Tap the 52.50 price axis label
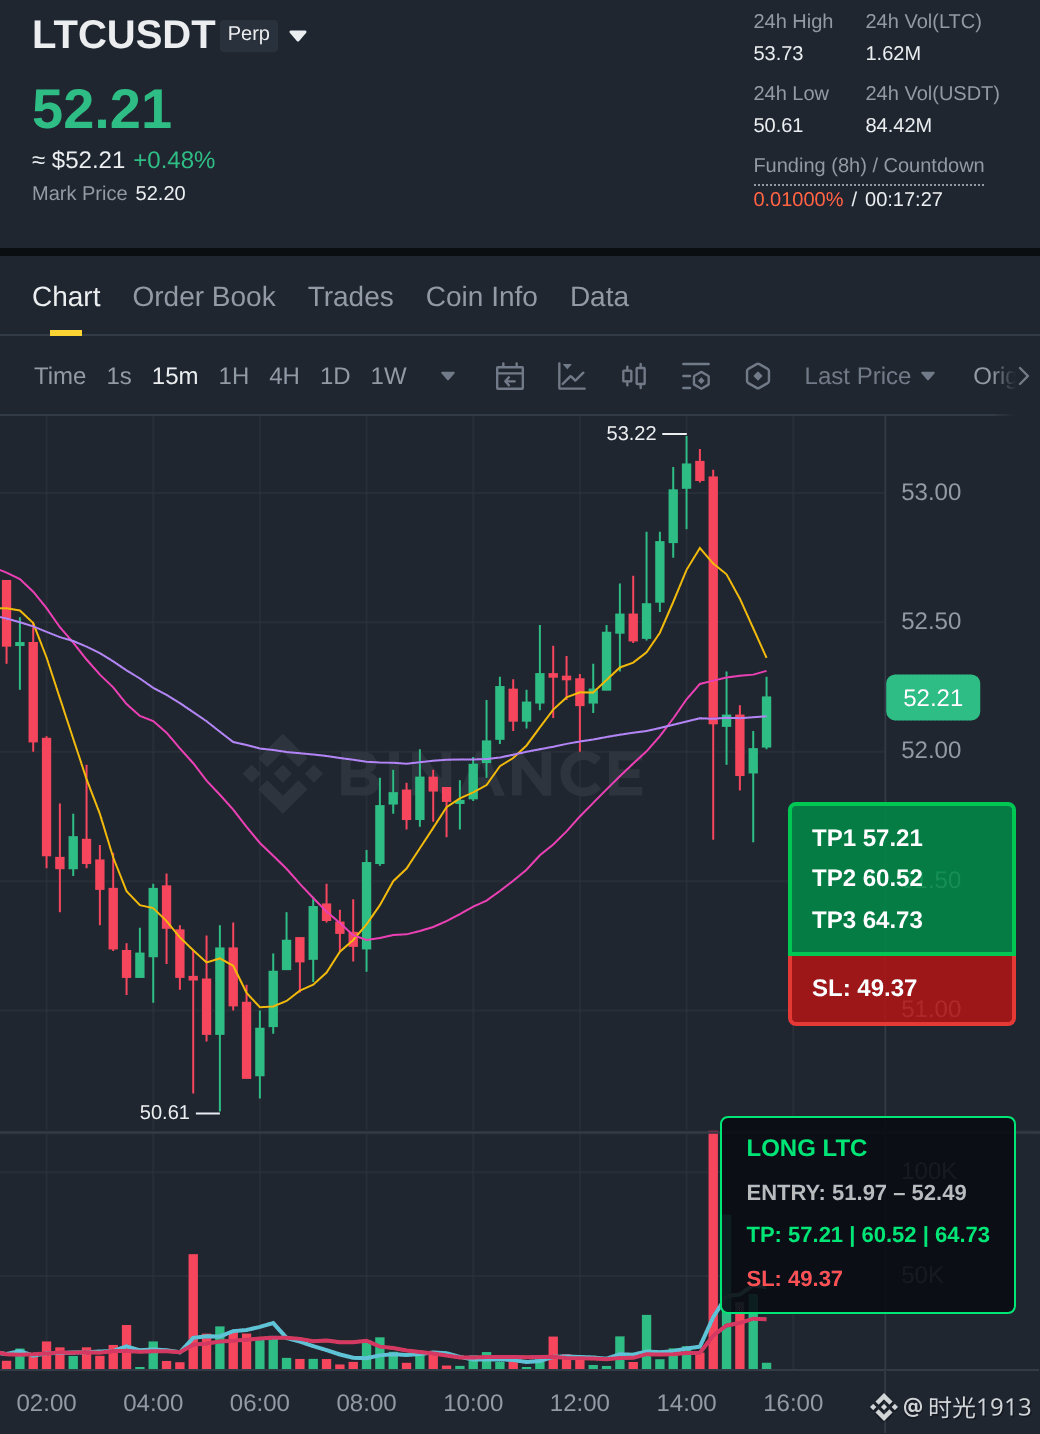The image size is (1040, 1434). [931, 621]
